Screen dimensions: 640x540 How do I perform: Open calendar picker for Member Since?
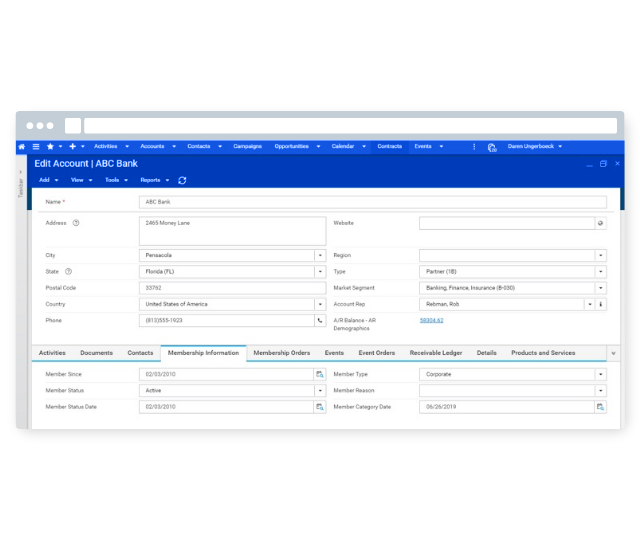pos(320,375)
